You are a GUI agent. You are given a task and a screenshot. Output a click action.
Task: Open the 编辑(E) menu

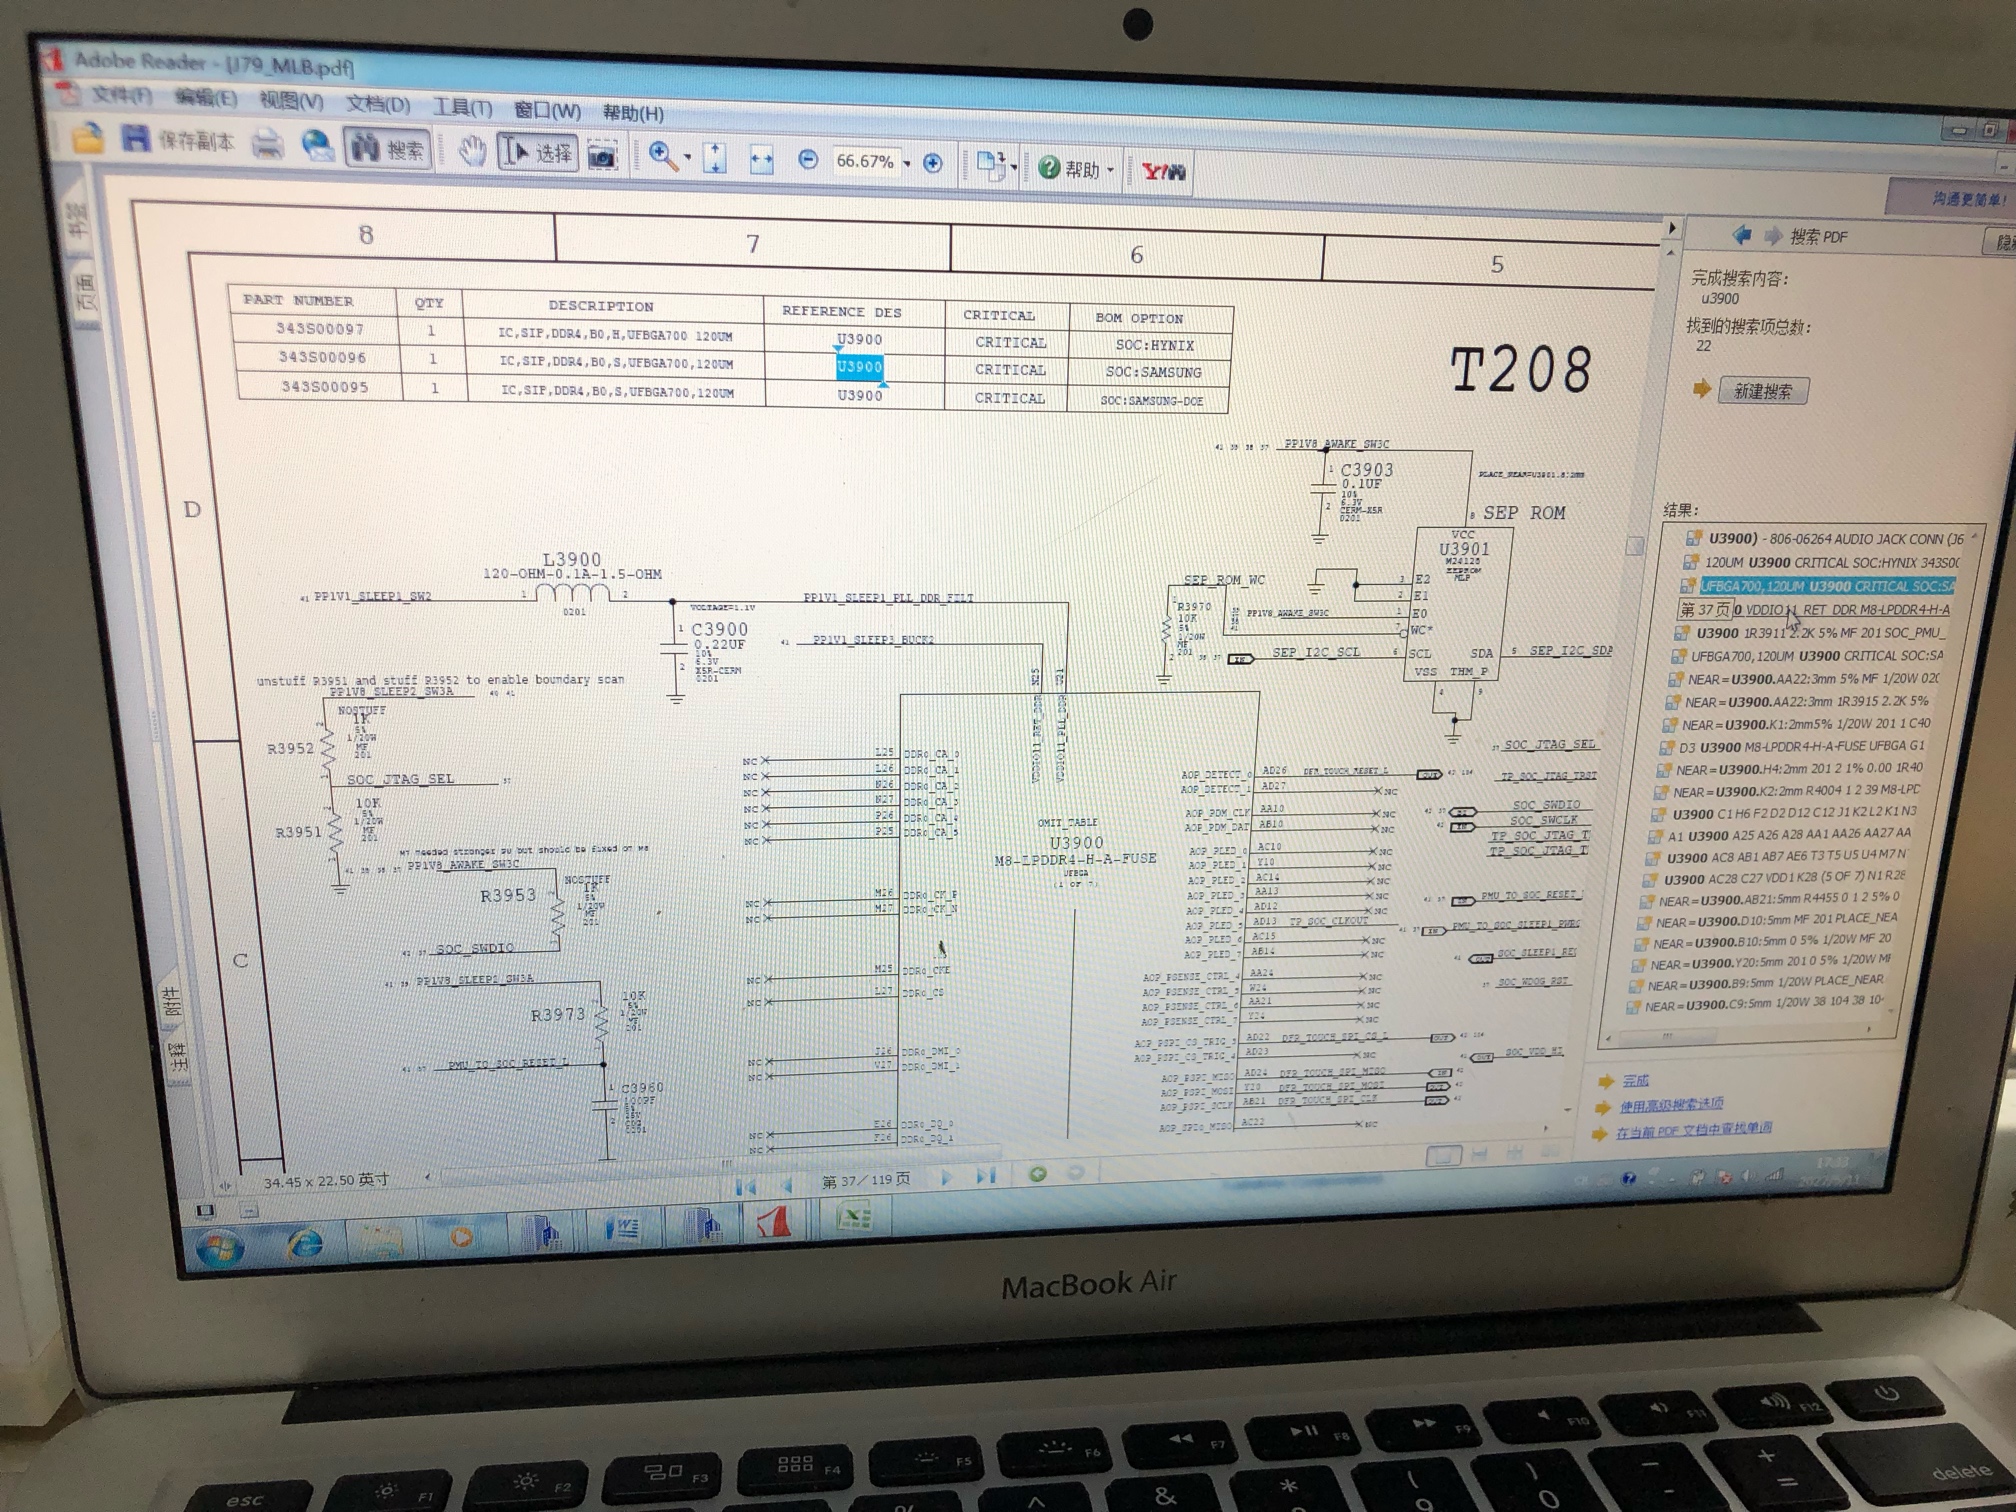click(x=206, y=98)
